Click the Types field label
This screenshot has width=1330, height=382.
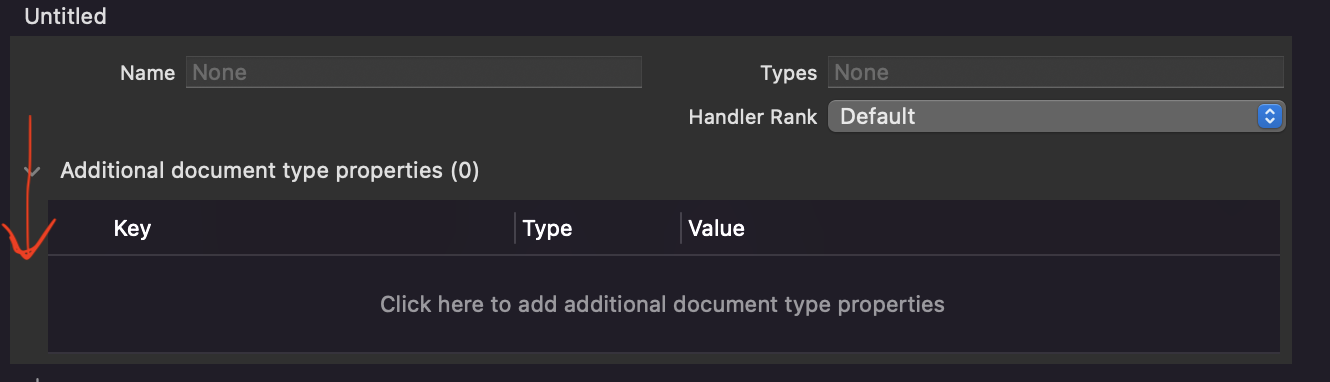[x=788, y=73]
